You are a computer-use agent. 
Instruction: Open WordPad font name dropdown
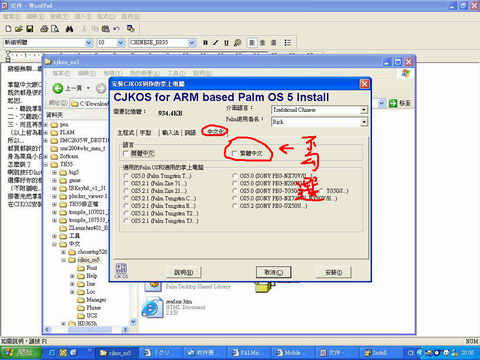click(x=89, y=43)
